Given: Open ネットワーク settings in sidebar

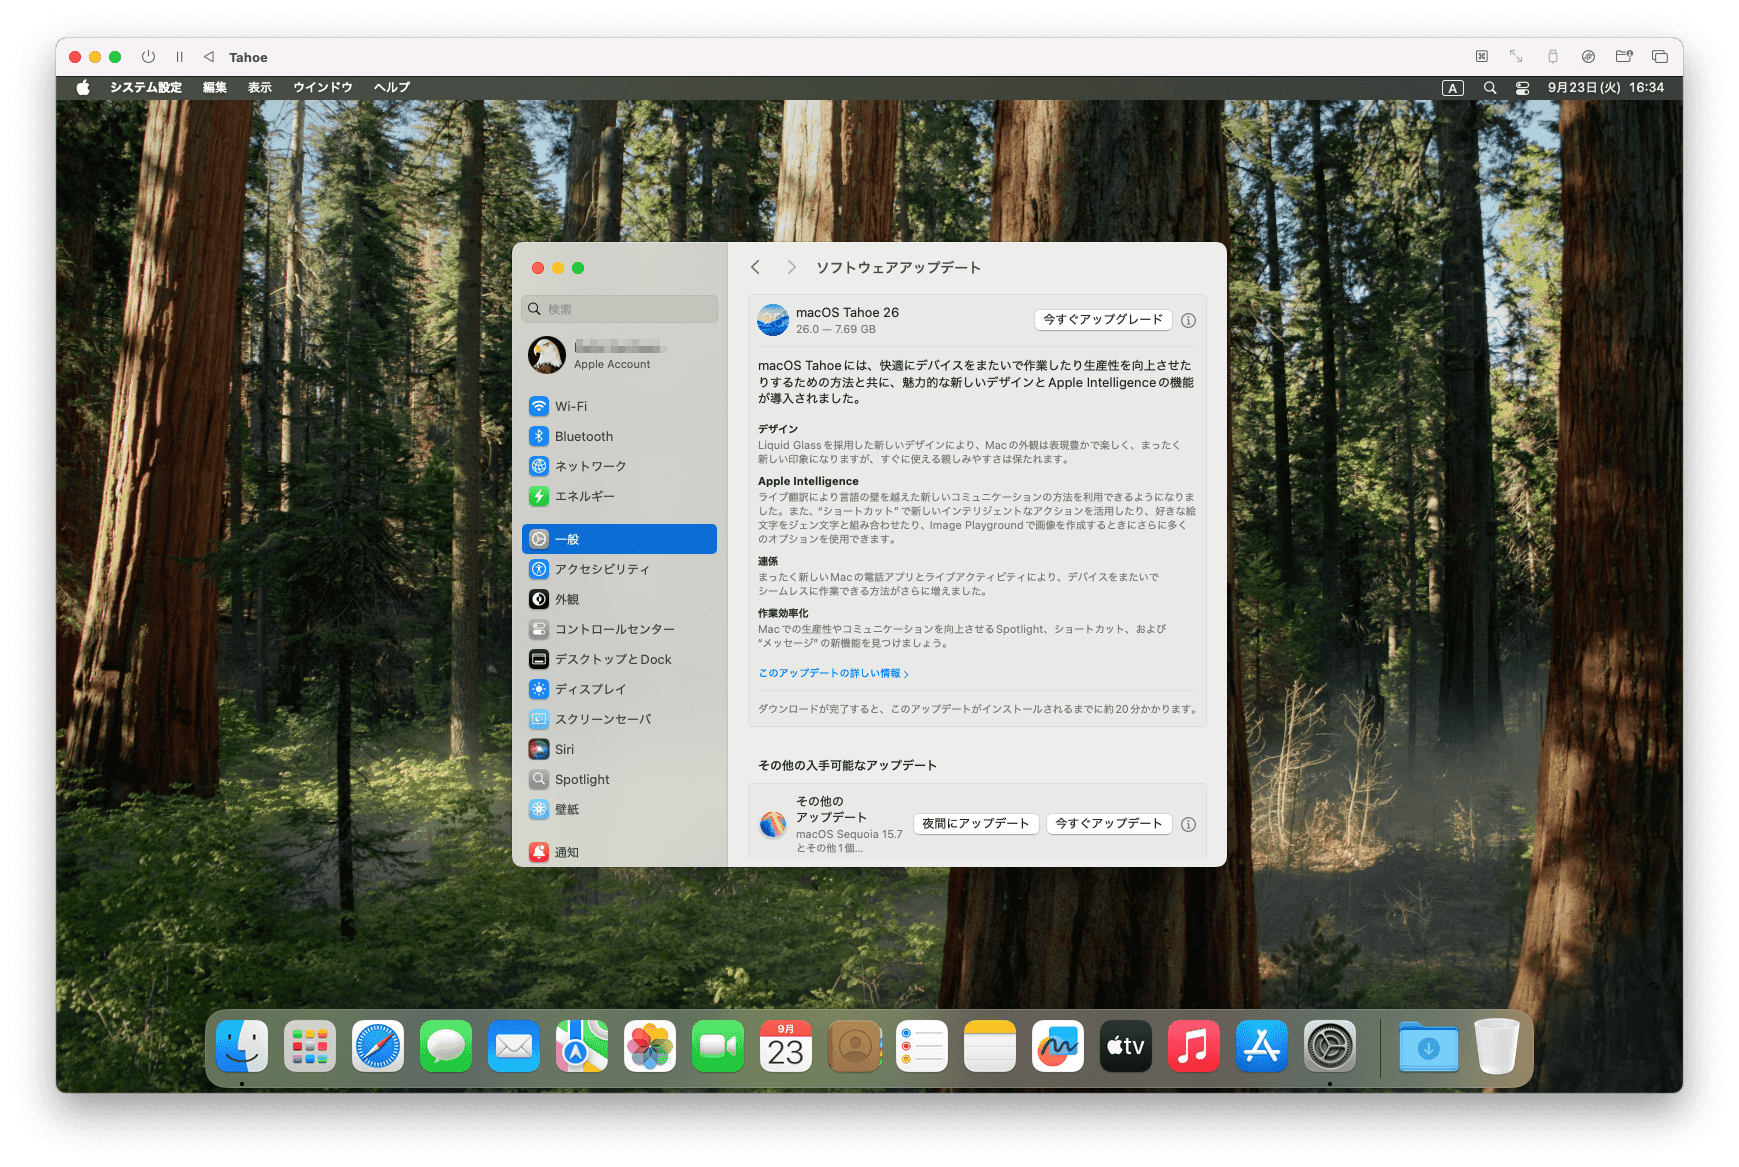Looking at the screenshot, I should [x=619, y=466].
